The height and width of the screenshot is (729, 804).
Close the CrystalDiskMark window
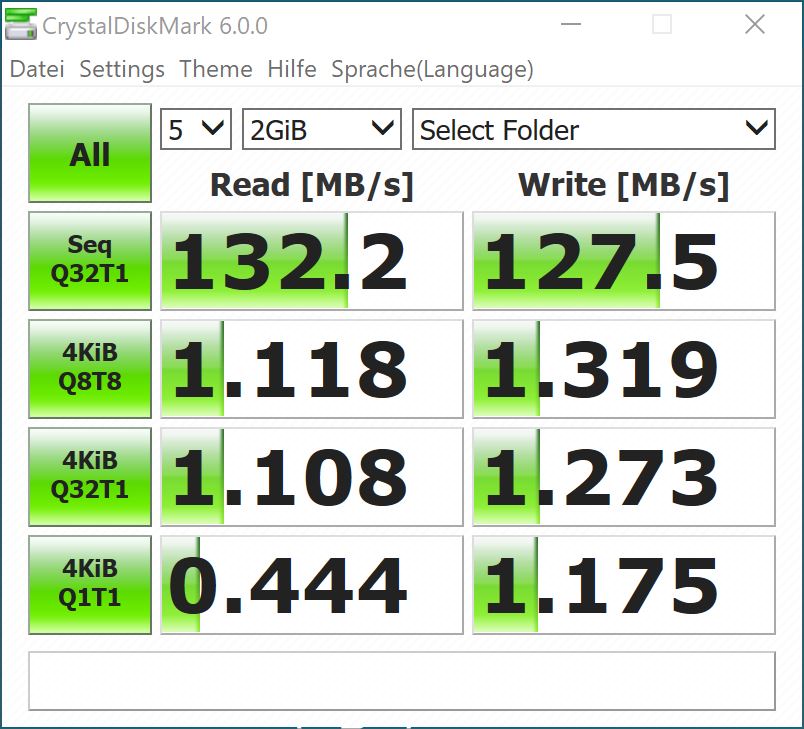click(x=754, y=24)
